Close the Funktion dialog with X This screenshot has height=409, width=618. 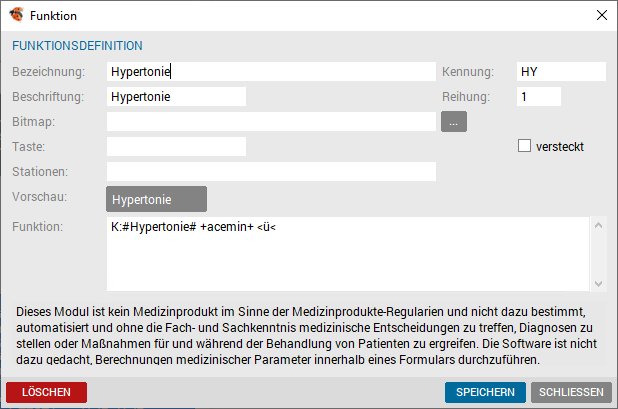pos(601,15)
